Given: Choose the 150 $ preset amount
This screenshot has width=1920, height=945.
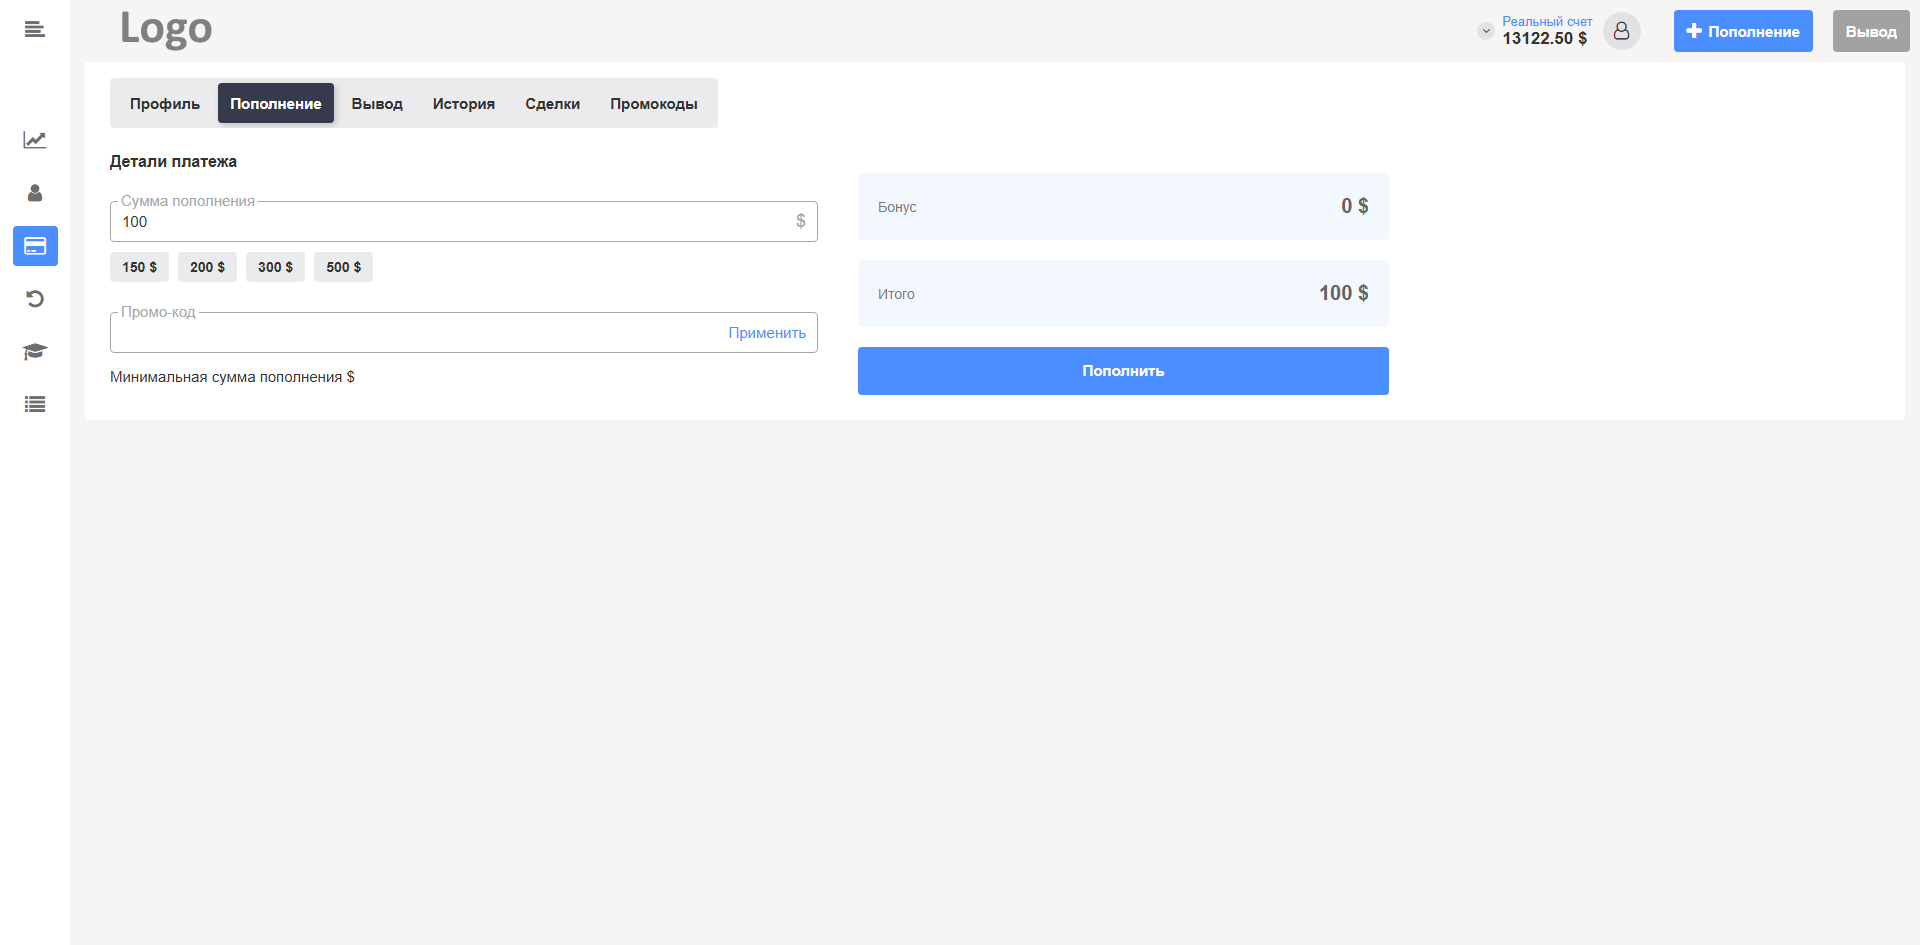Looking at the screenshot, I should pos(139,267).
